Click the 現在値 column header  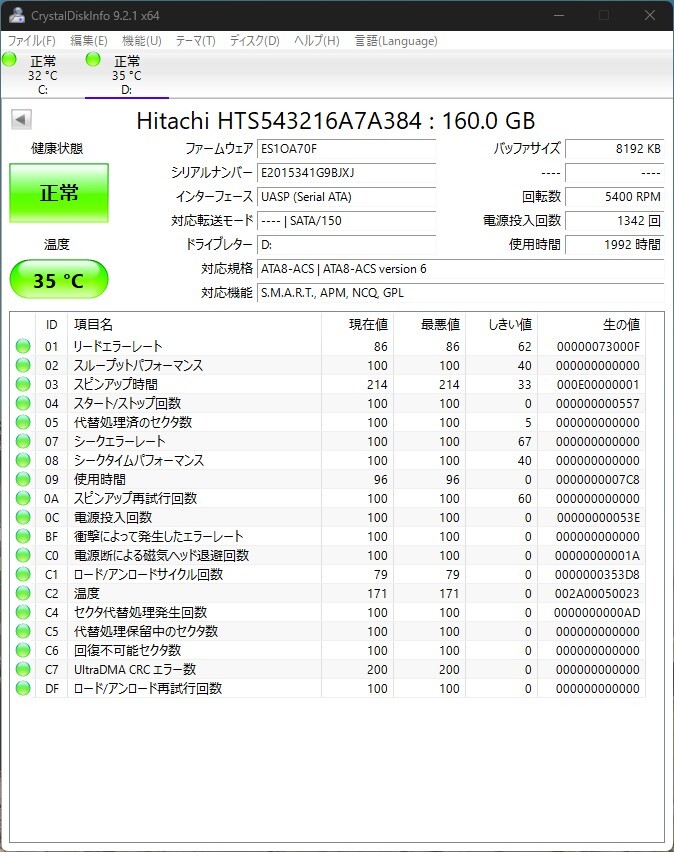[x=358, y=324]
